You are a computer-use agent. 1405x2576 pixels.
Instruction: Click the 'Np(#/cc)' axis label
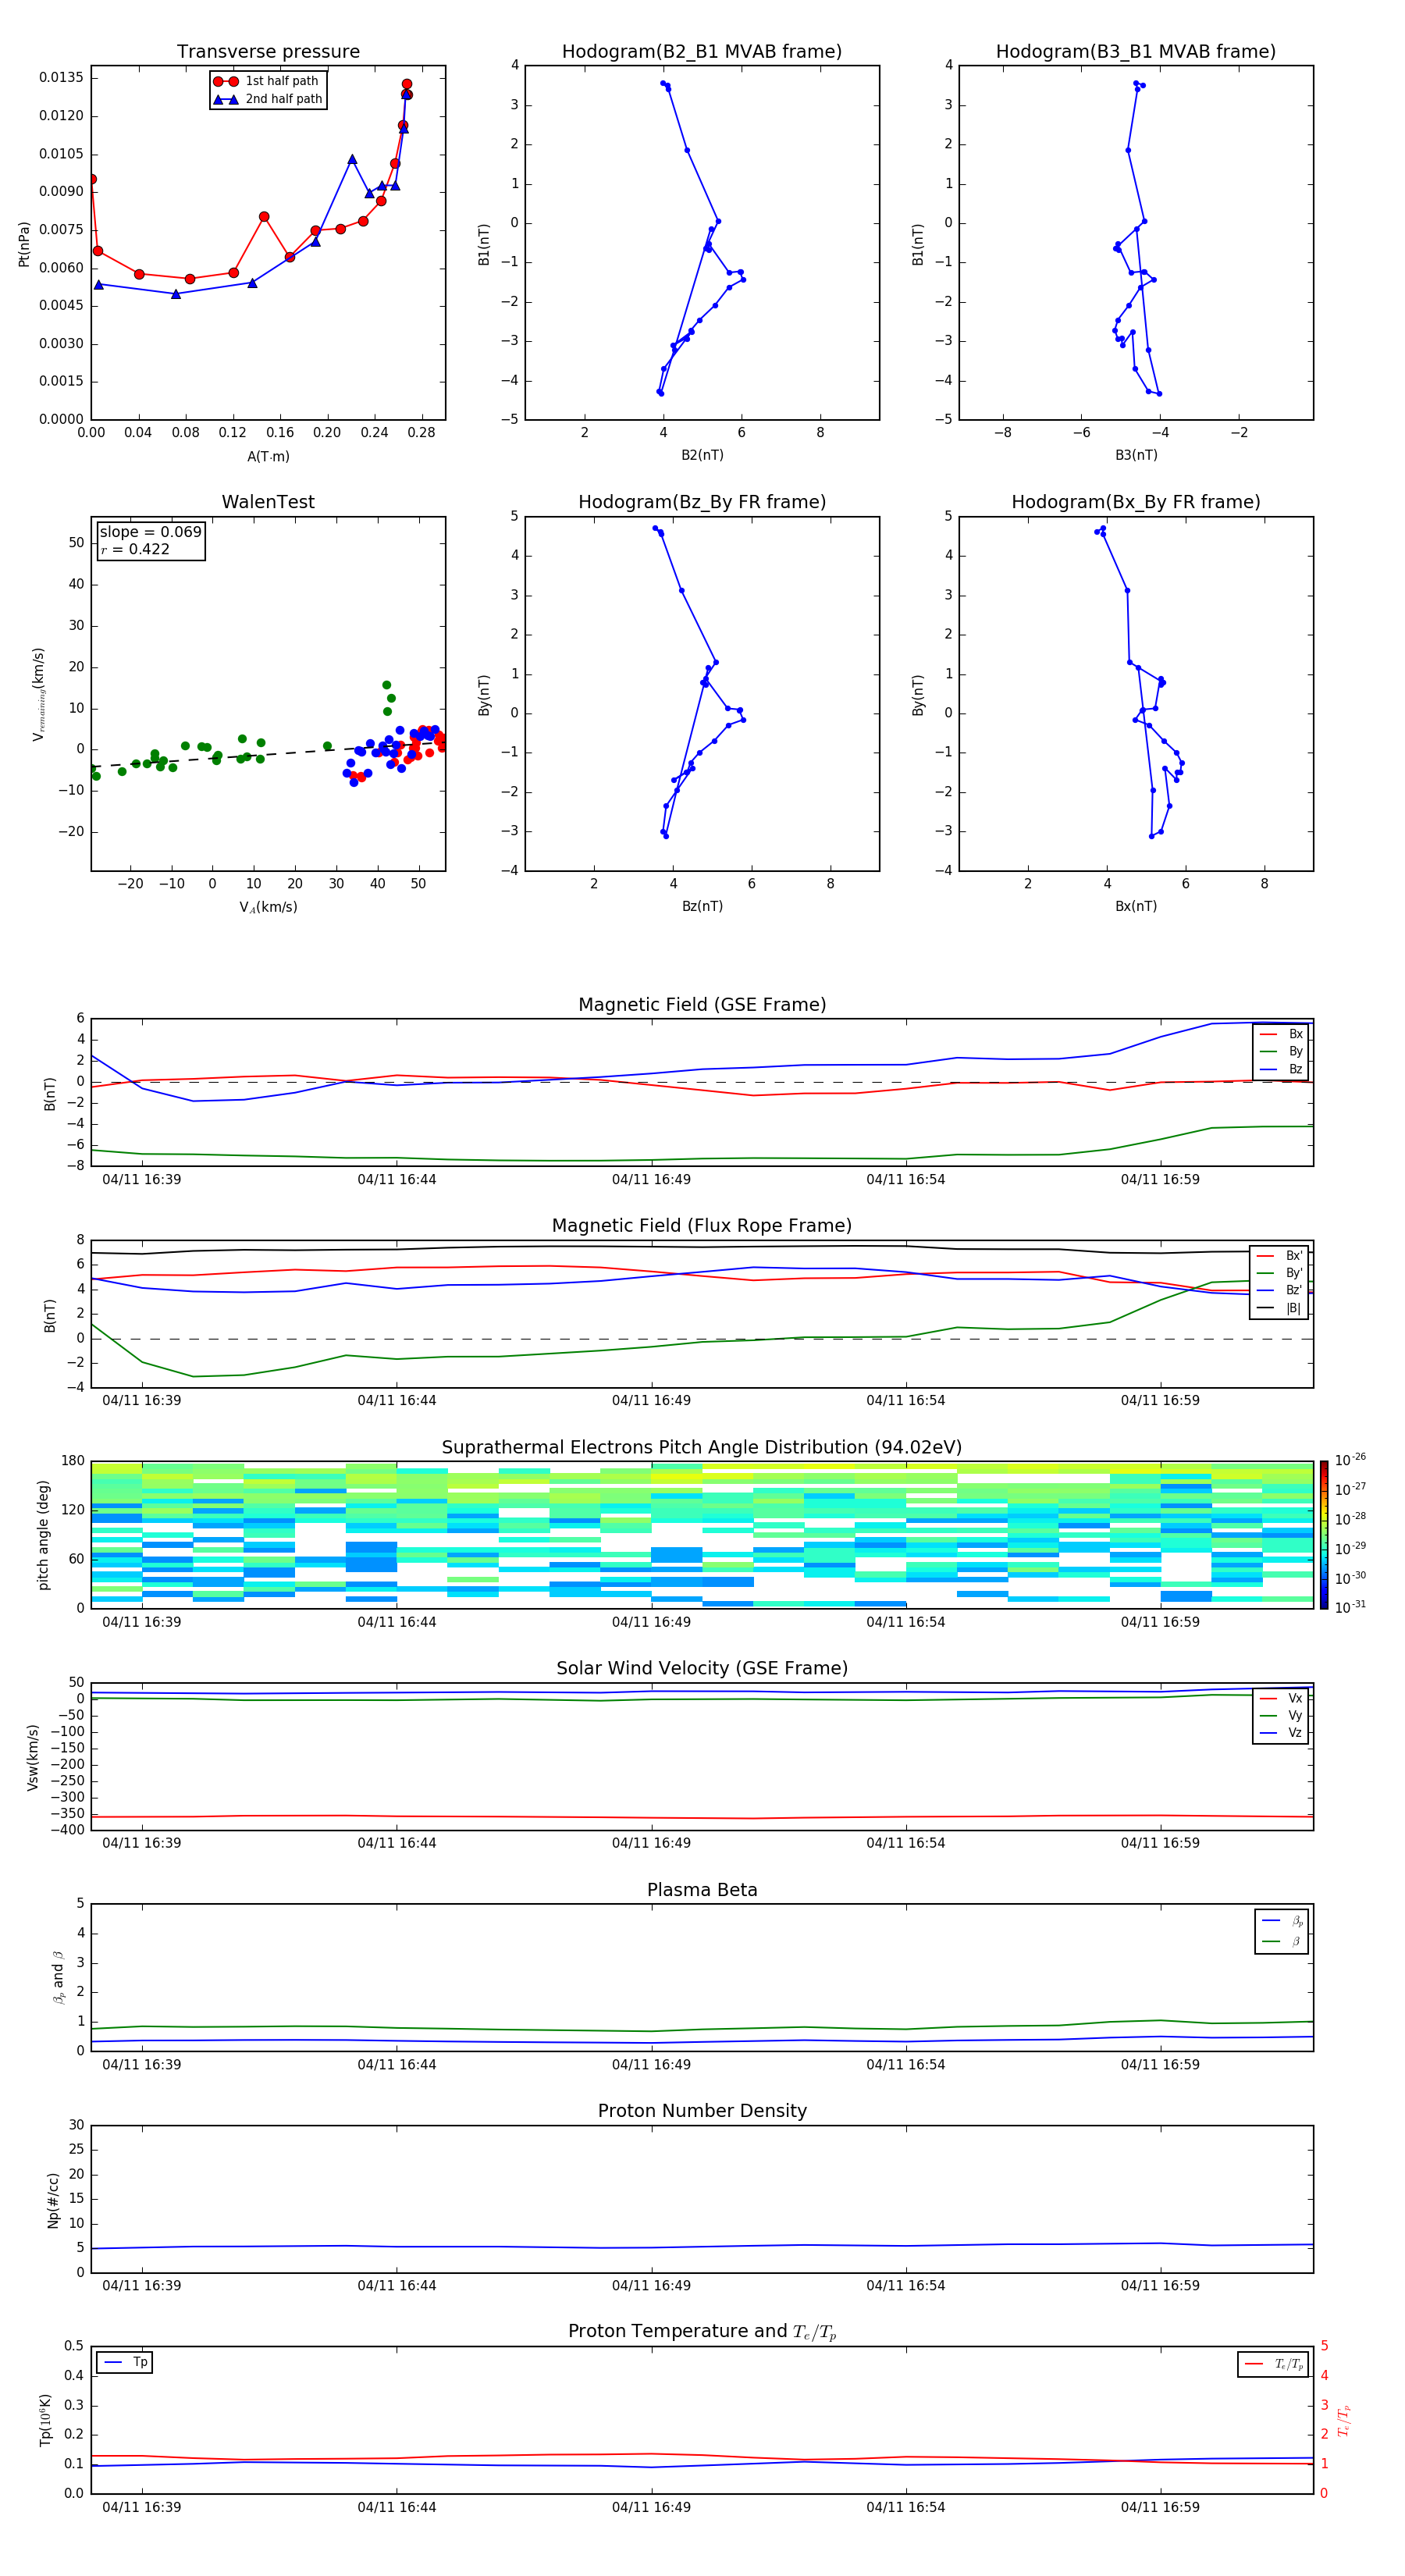coord(53,2200)
